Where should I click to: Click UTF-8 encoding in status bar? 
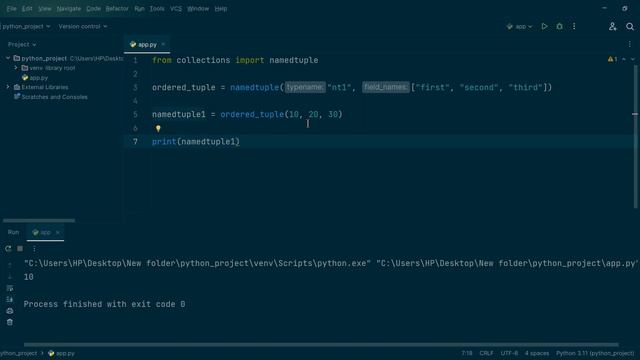(x=509, y=353)
